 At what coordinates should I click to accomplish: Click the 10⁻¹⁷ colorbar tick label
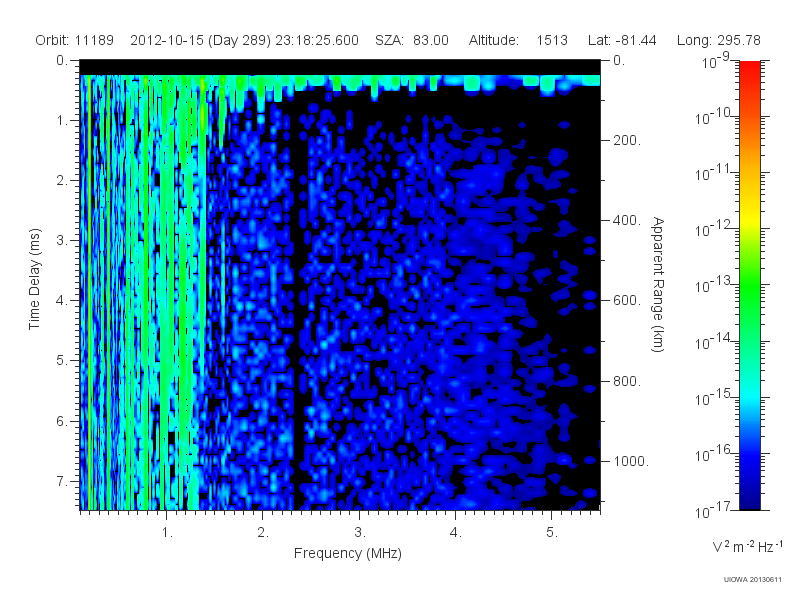712,510
